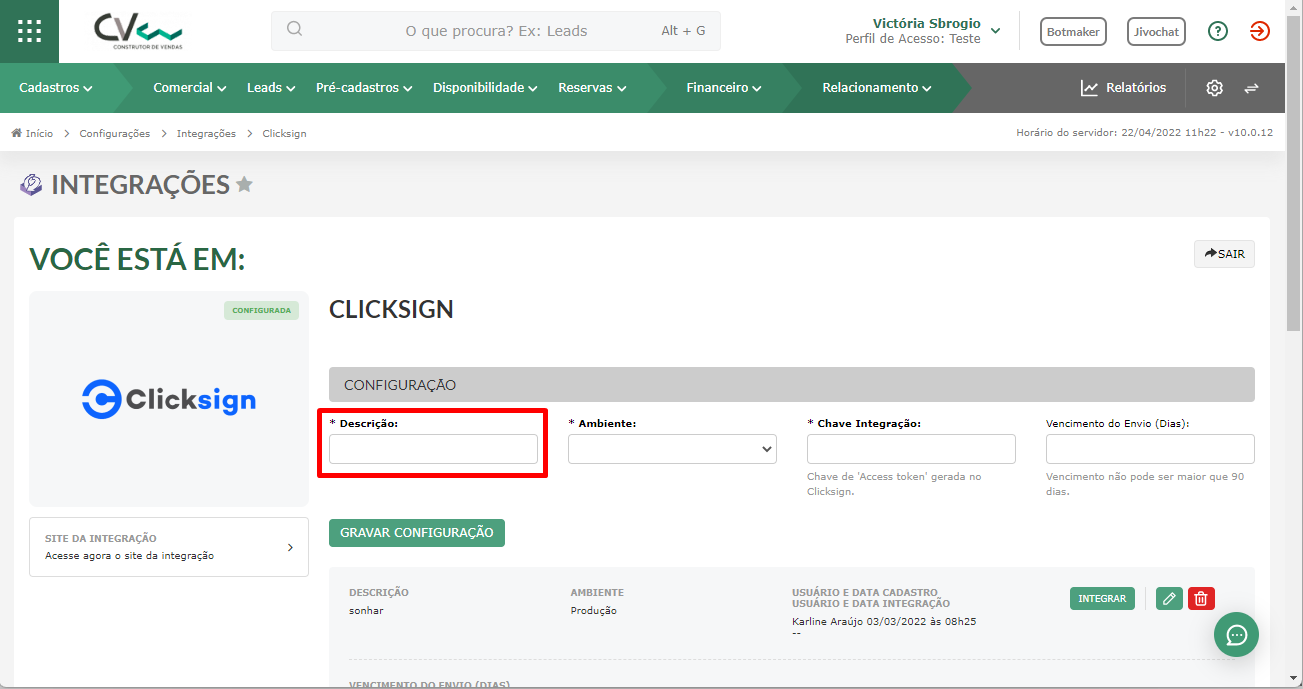Open the settings gear icon
Screen dimensions: 1303x689
(1214, 88)
